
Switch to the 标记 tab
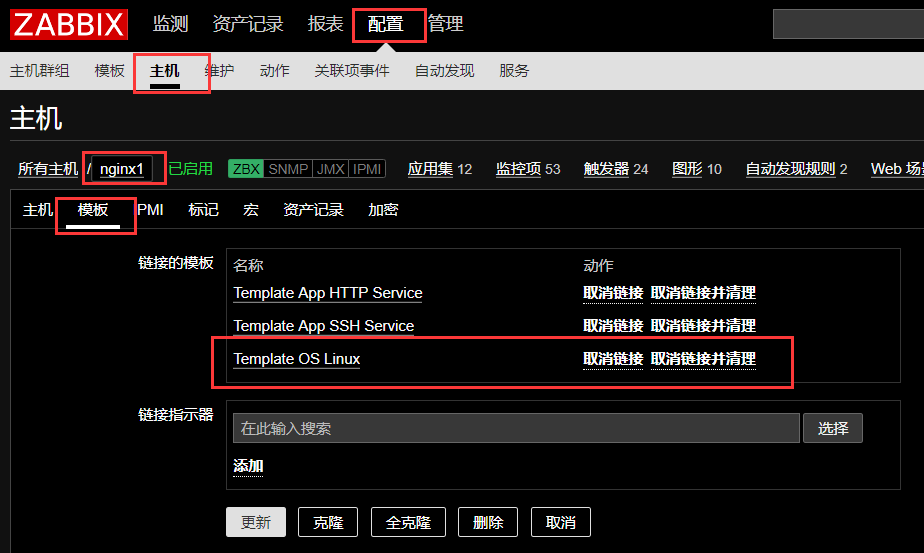tap(203, 210)
